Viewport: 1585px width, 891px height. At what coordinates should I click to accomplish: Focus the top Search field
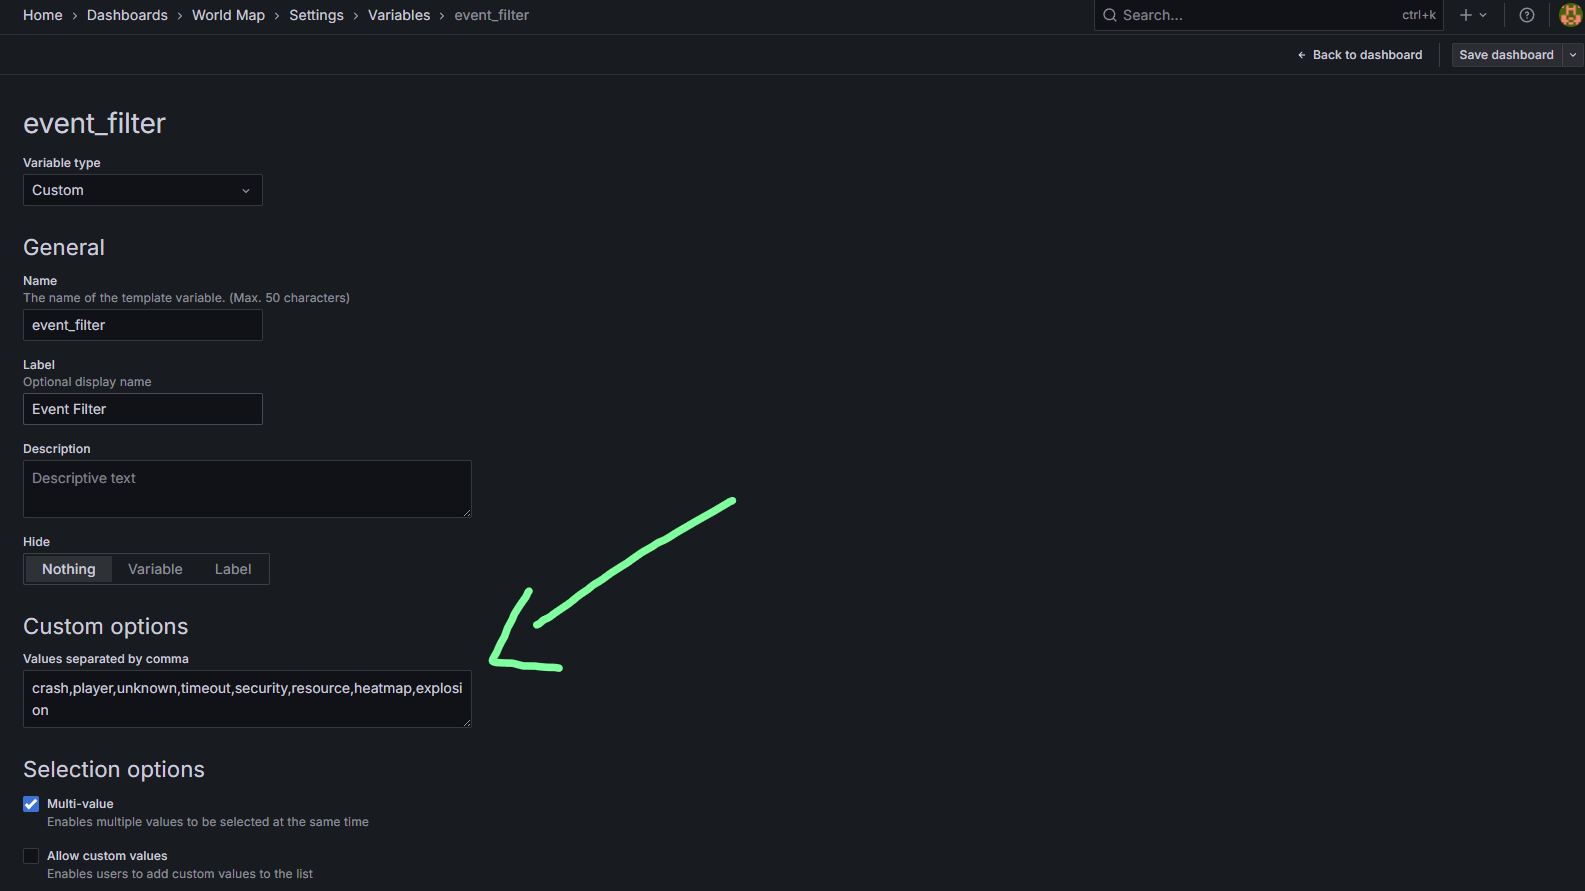click(x=1268, y=15)
